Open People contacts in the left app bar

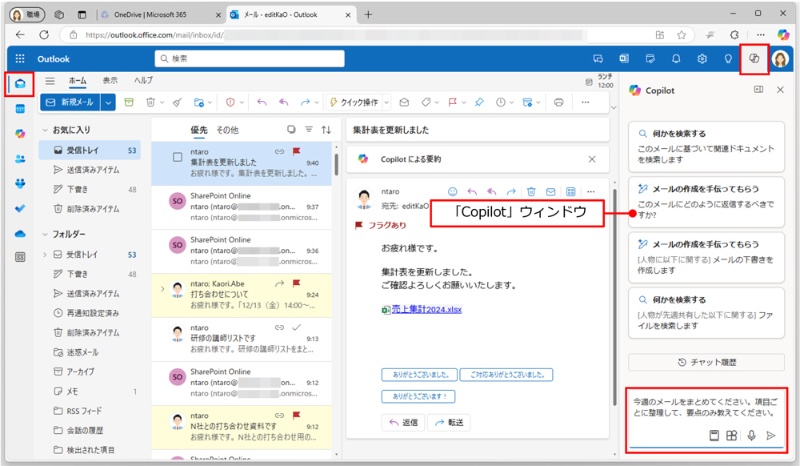[20, 159]
